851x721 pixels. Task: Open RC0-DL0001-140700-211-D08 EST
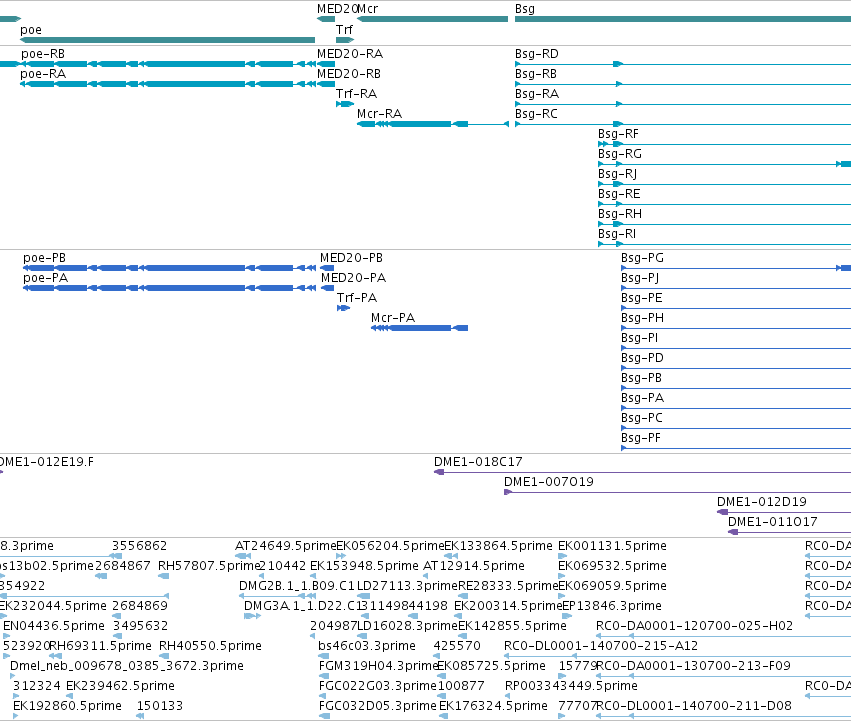coord(694,706)
